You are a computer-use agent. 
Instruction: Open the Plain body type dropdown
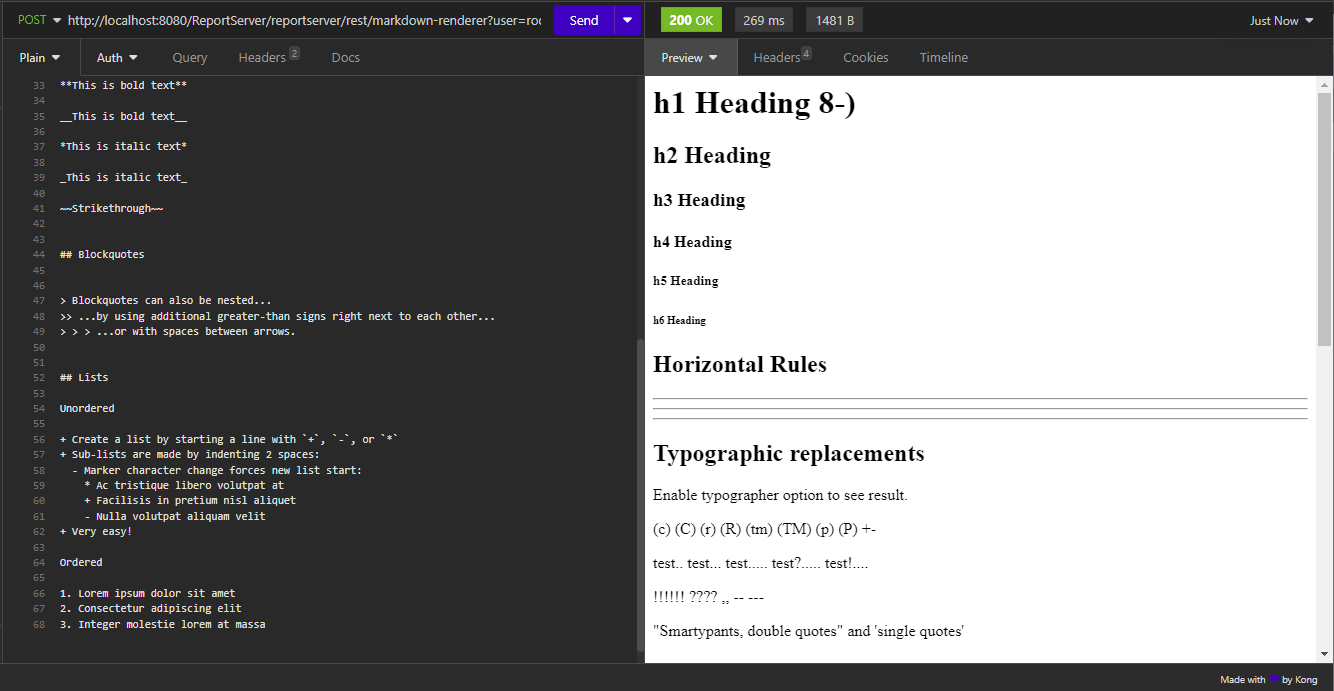(x=40, y=57)
